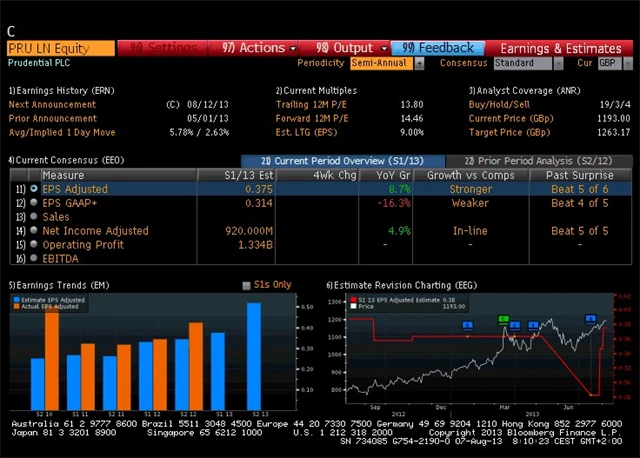Click the 5.78% / 2.63% move value
Viewport: 640px width, 458px height.
199,132
